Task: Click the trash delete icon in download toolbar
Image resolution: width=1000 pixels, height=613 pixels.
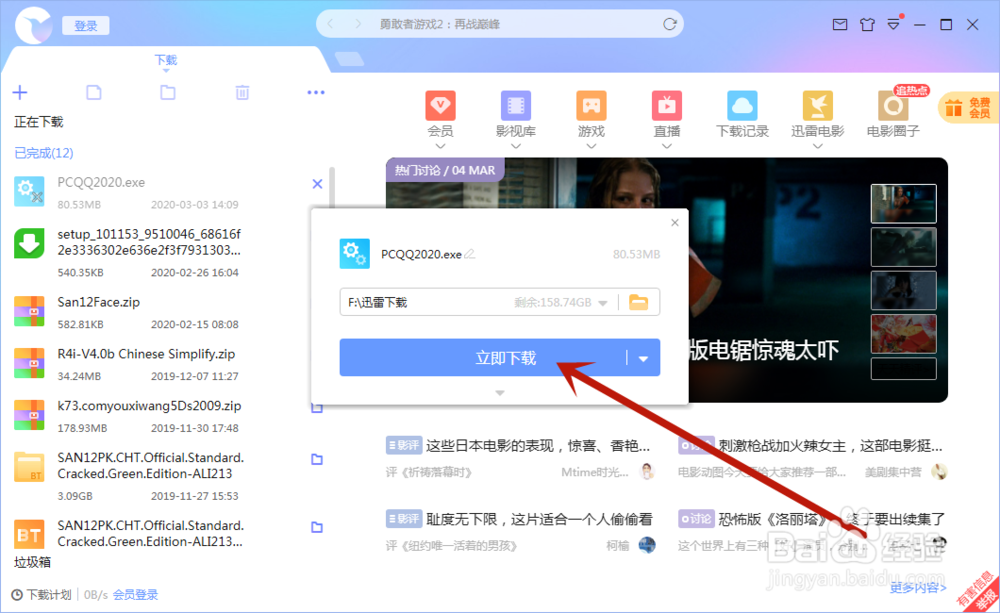Action: (242, 92)
